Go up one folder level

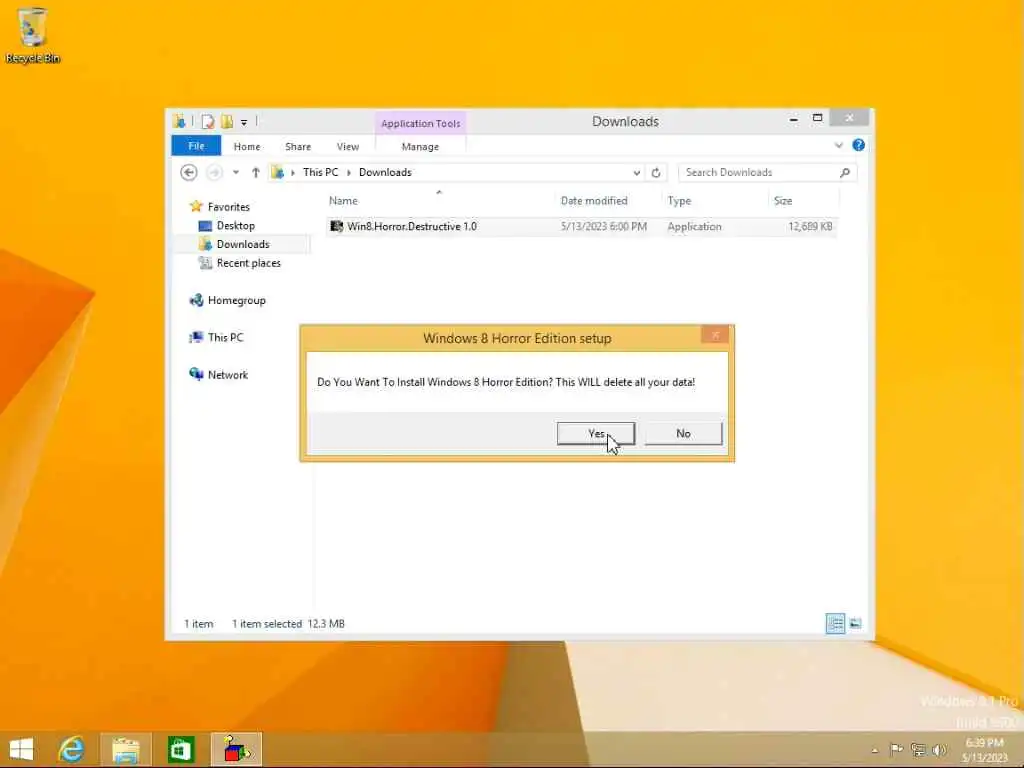coord(255,172)
